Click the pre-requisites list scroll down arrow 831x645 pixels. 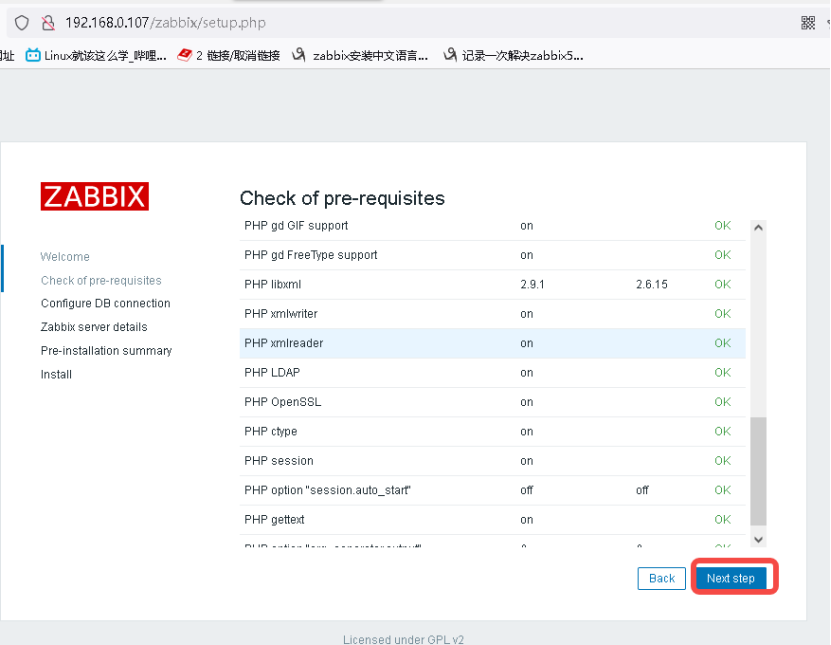pos(758,540)
